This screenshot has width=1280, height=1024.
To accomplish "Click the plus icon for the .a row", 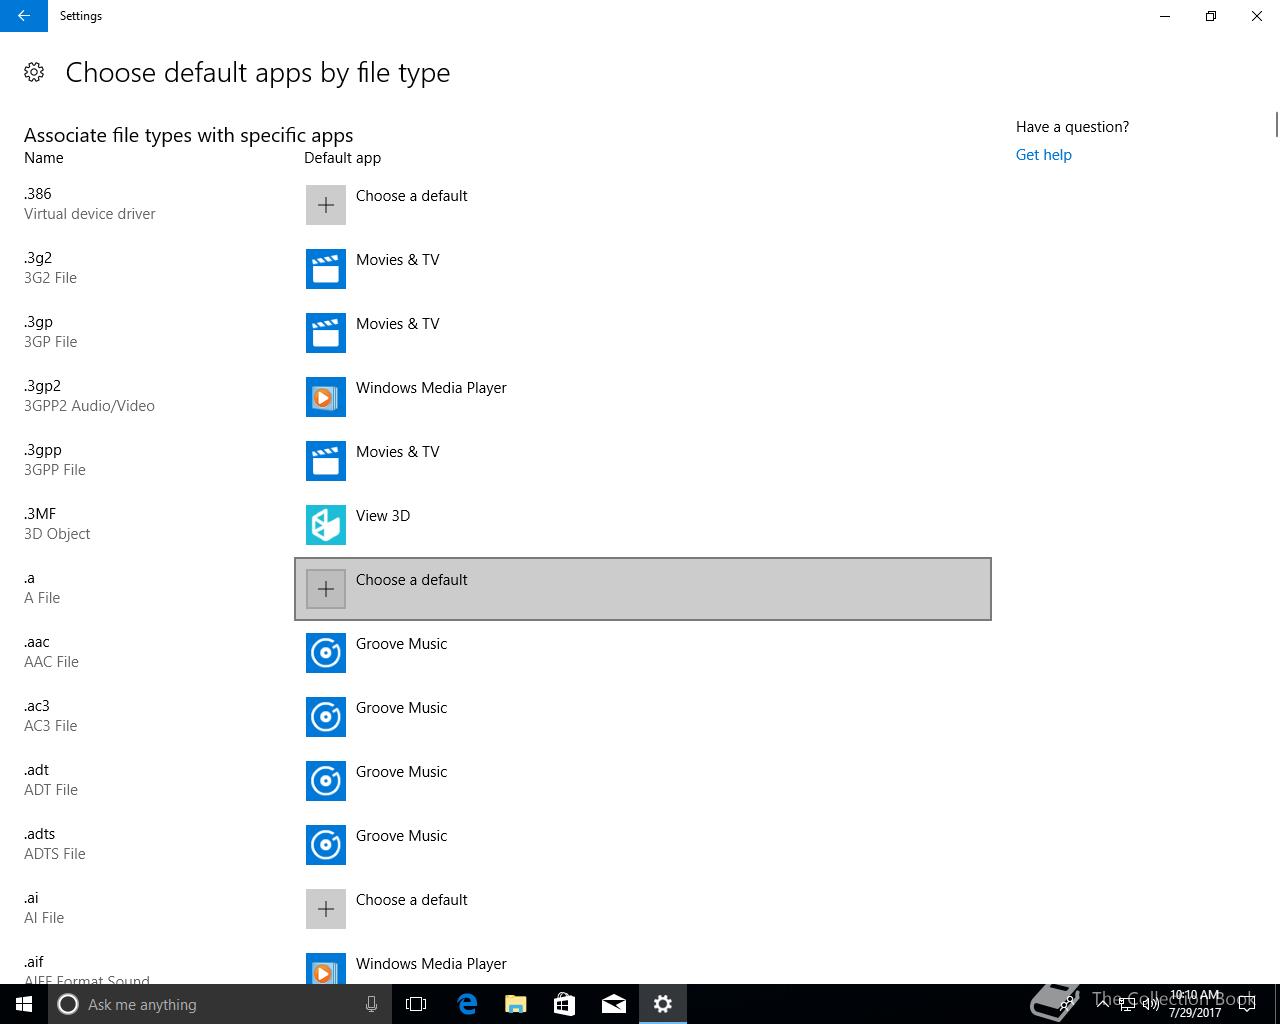I will point(326,589).
